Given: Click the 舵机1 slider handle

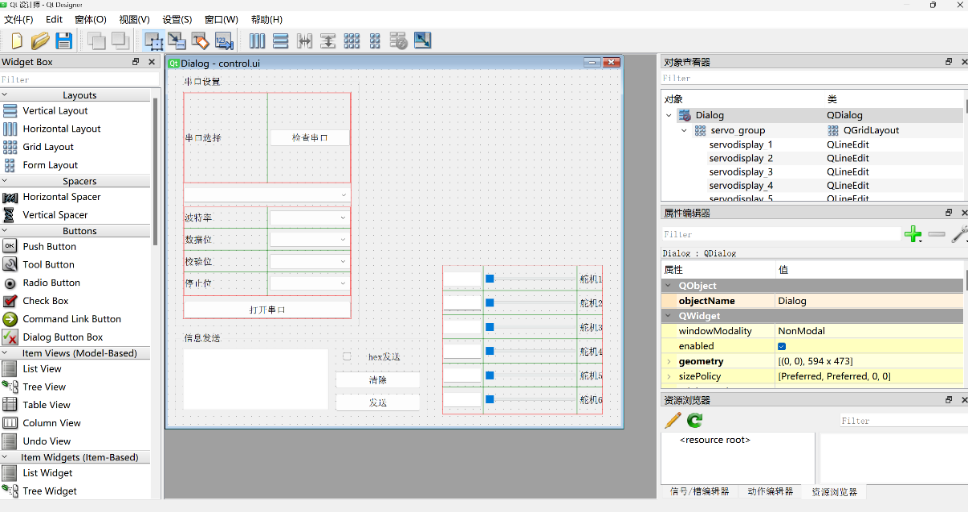Looking at the screenshot, I should point(490,279).
